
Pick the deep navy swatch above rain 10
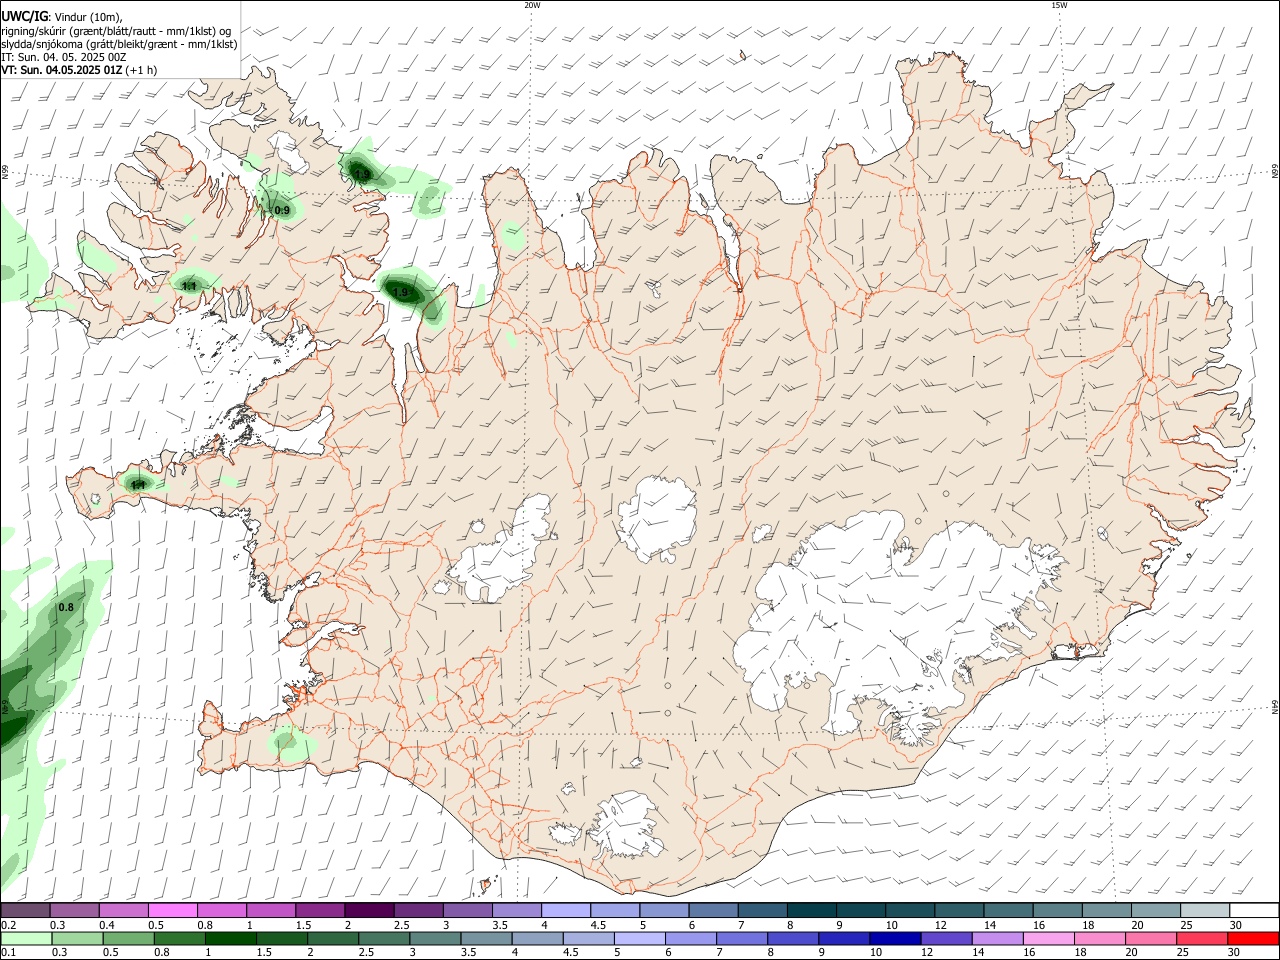click(x=895, y=938)
